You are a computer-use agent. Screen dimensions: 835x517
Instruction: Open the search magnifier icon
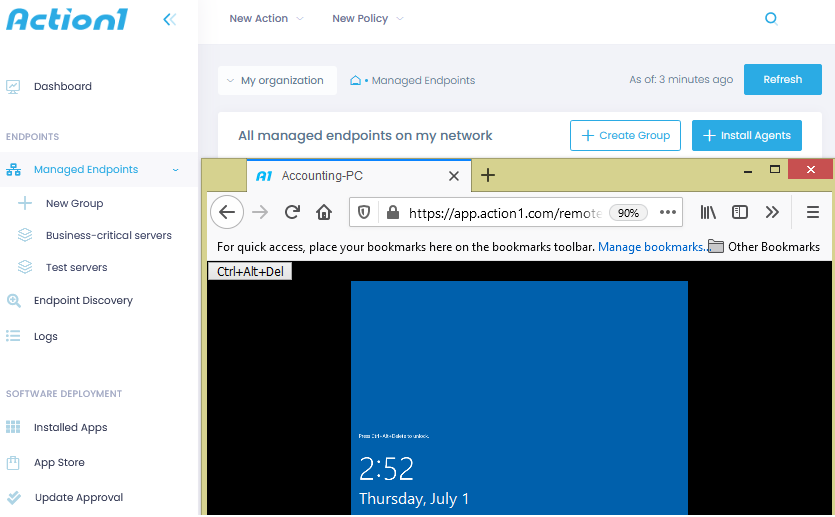tap(771, 19)
